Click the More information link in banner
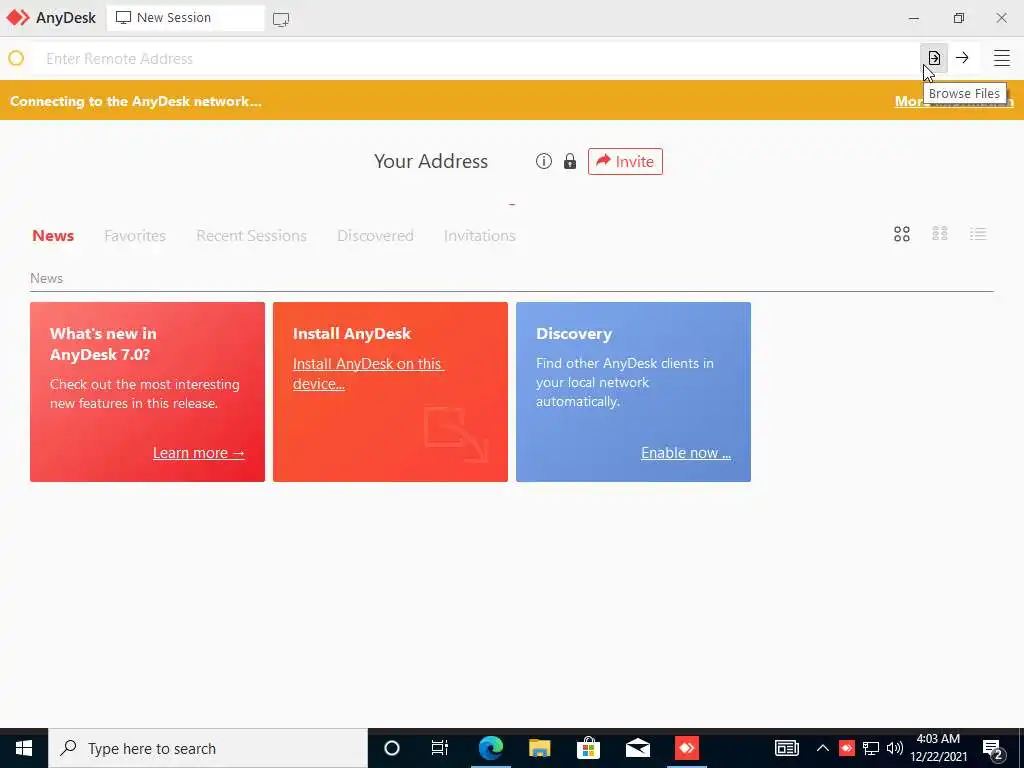 [x=954, y=101]
